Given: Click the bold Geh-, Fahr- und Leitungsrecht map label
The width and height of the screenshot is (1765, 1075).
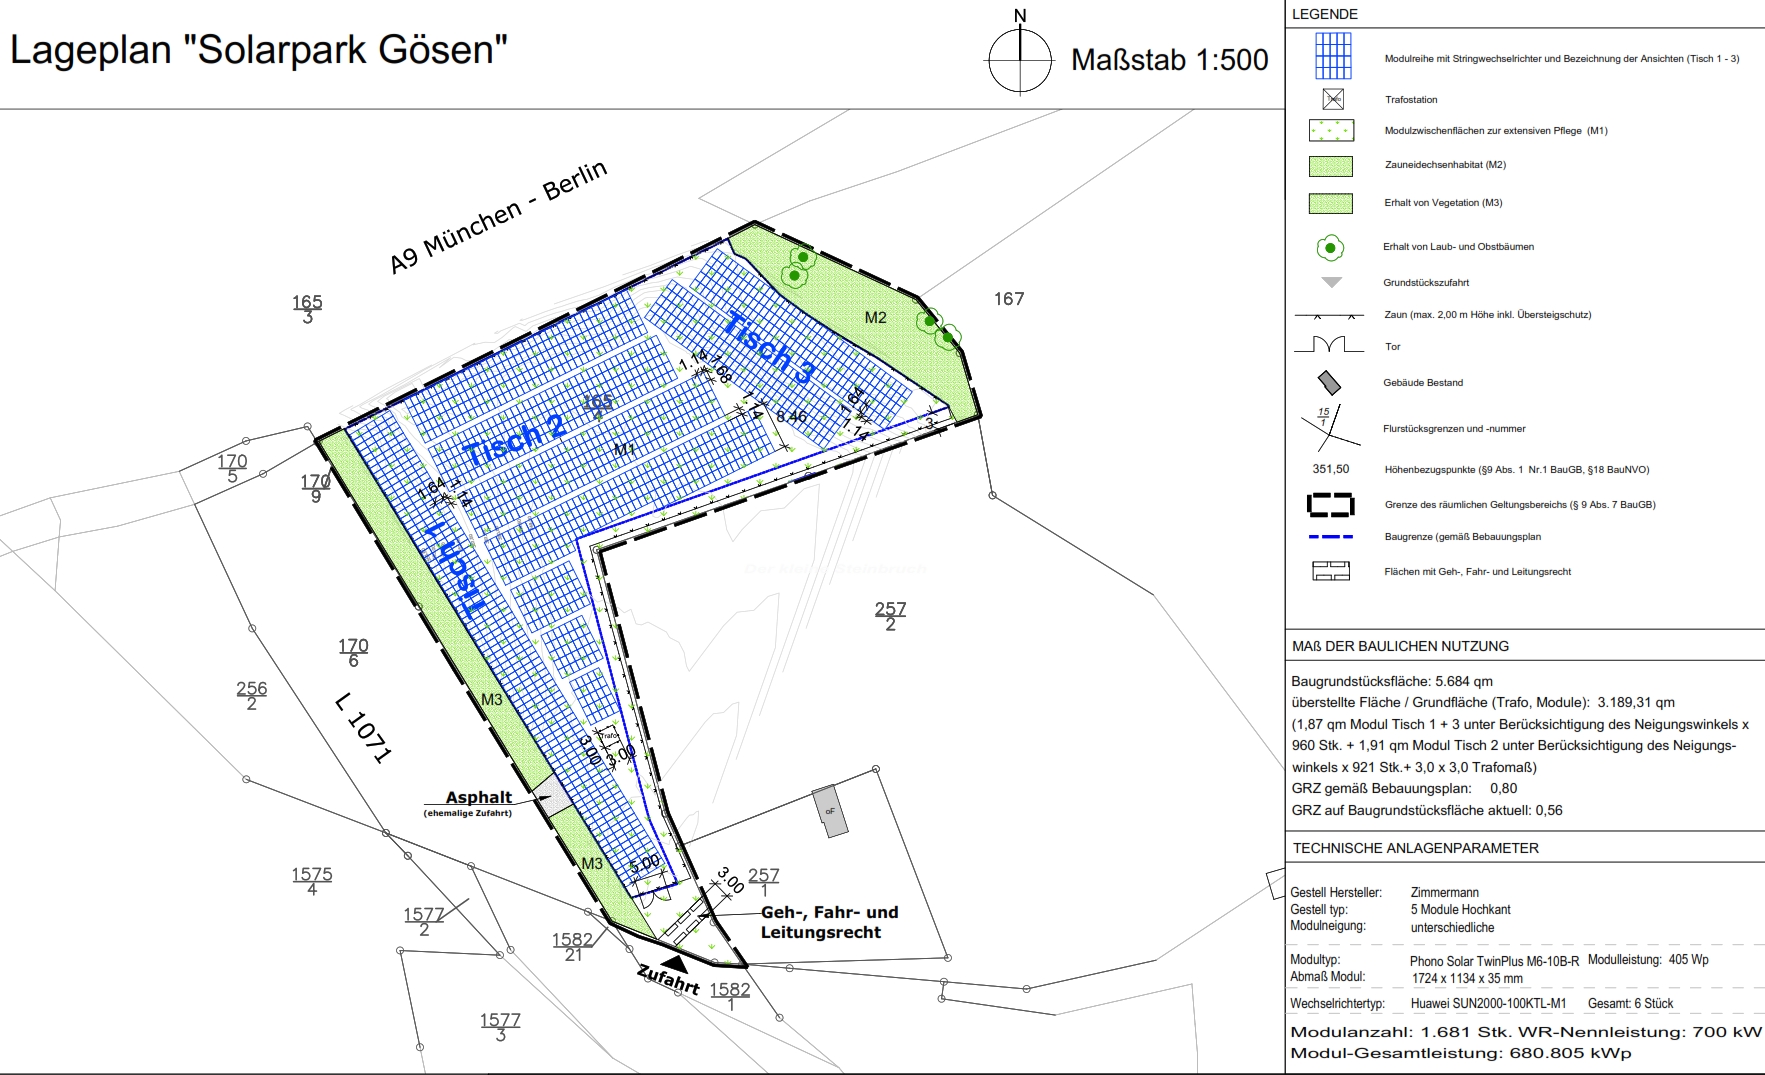Looking at the screenshot, I should point(829,922).
